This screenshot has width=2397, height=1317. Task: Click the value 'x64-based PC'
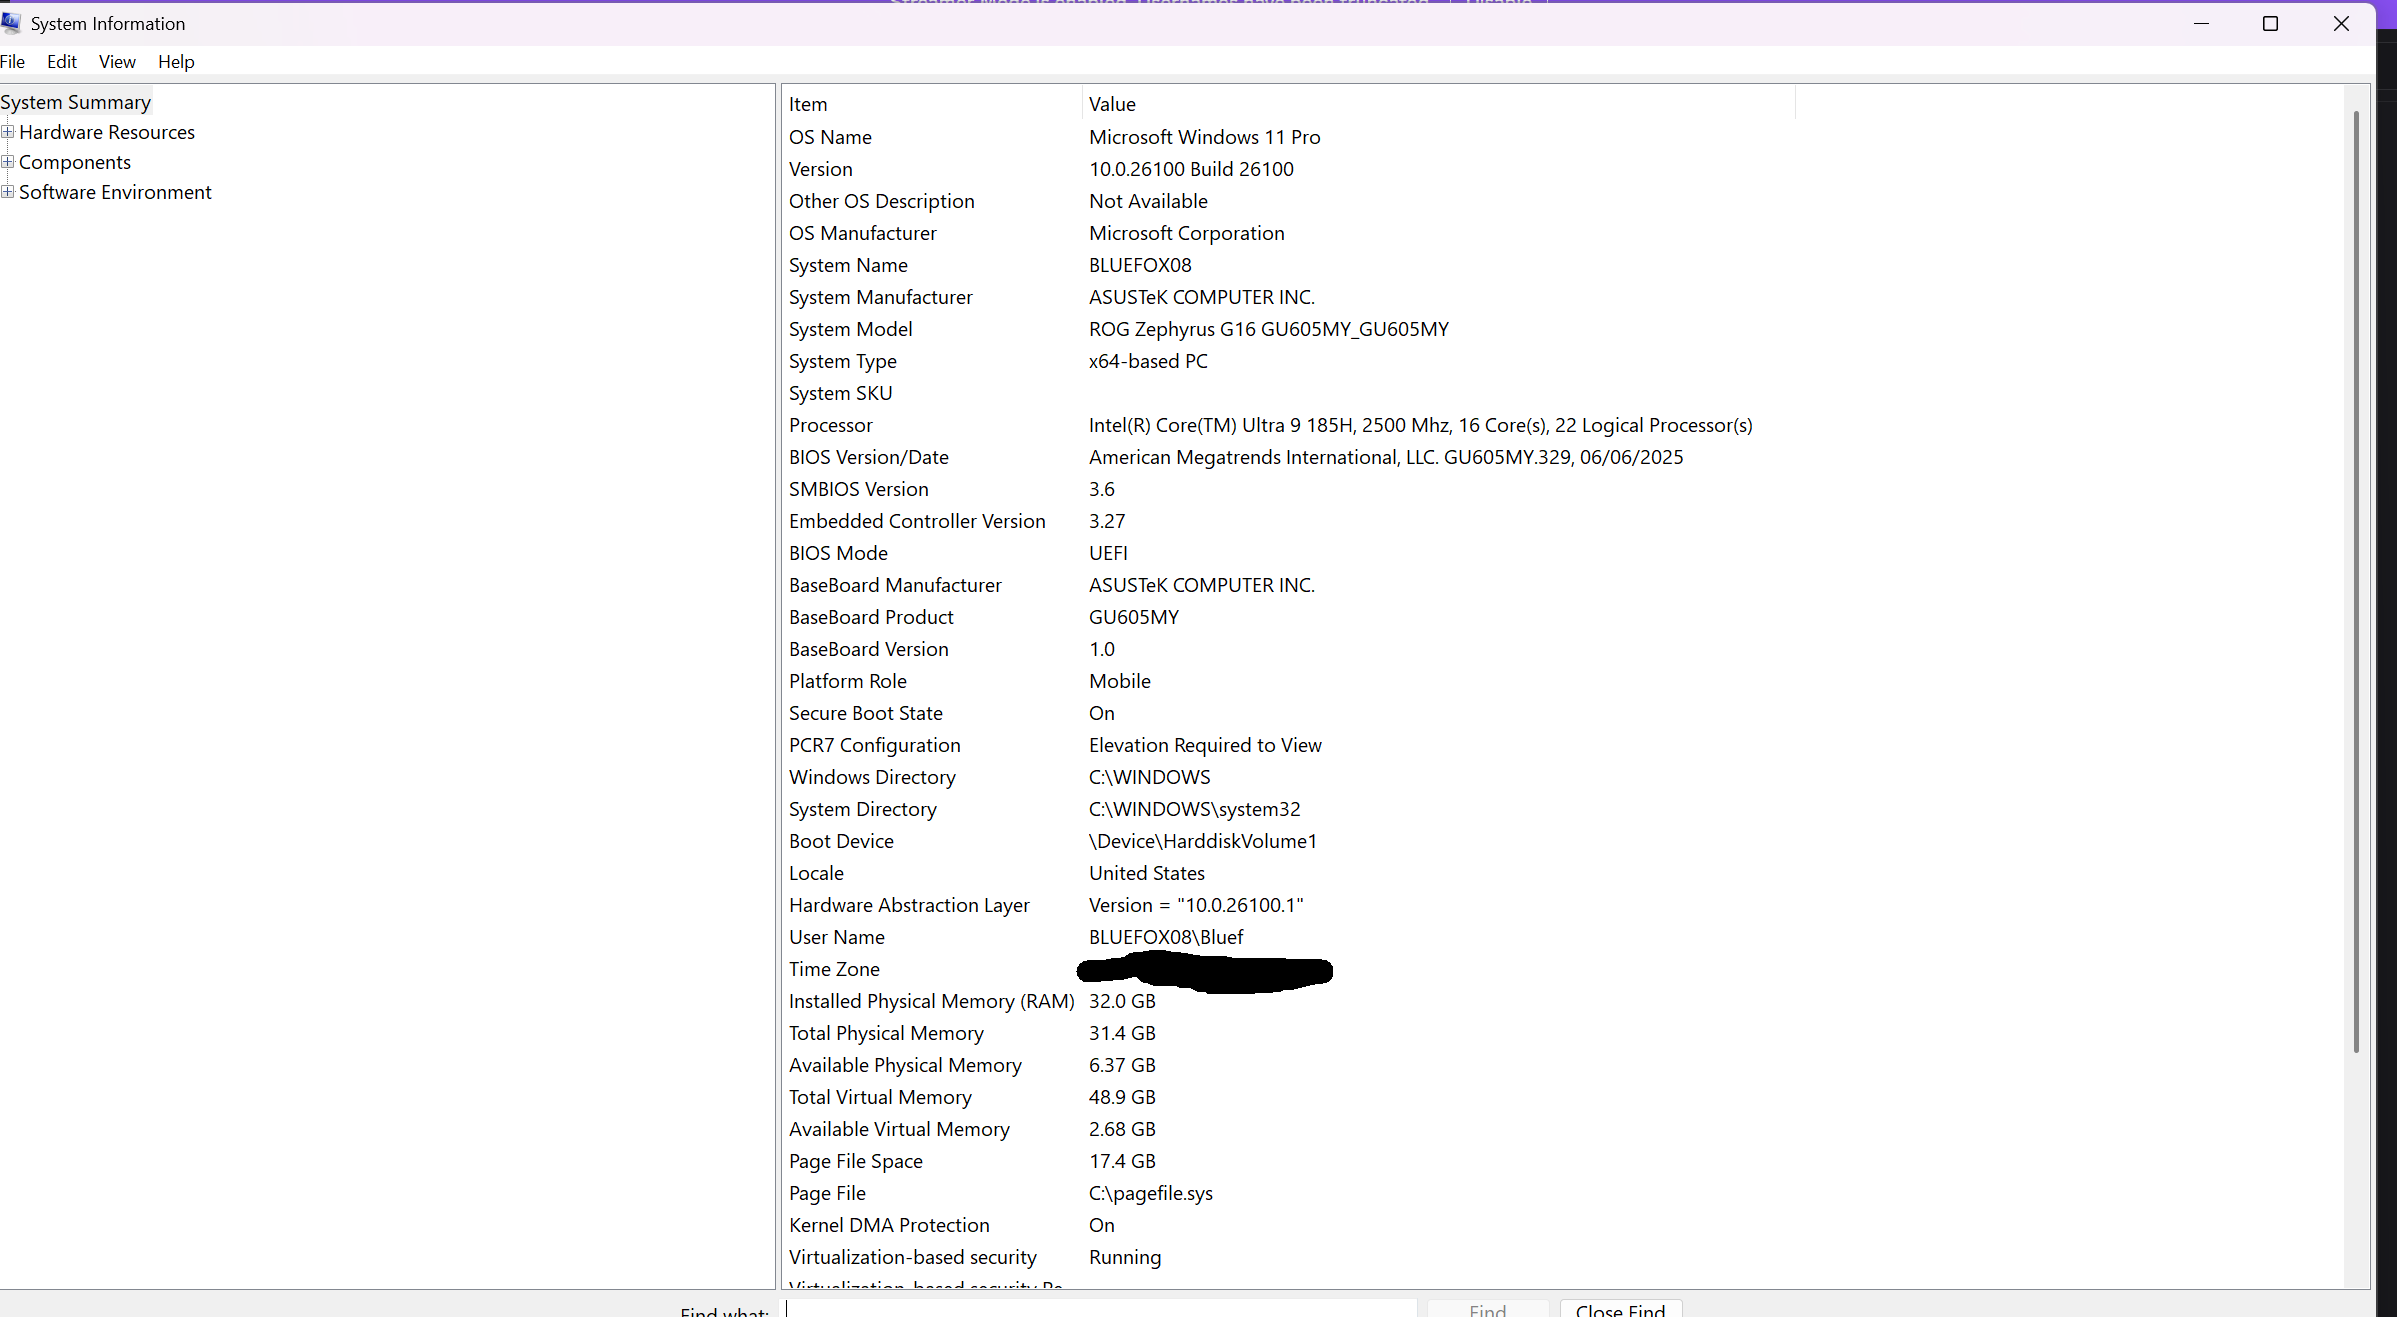pos(1148,361)
